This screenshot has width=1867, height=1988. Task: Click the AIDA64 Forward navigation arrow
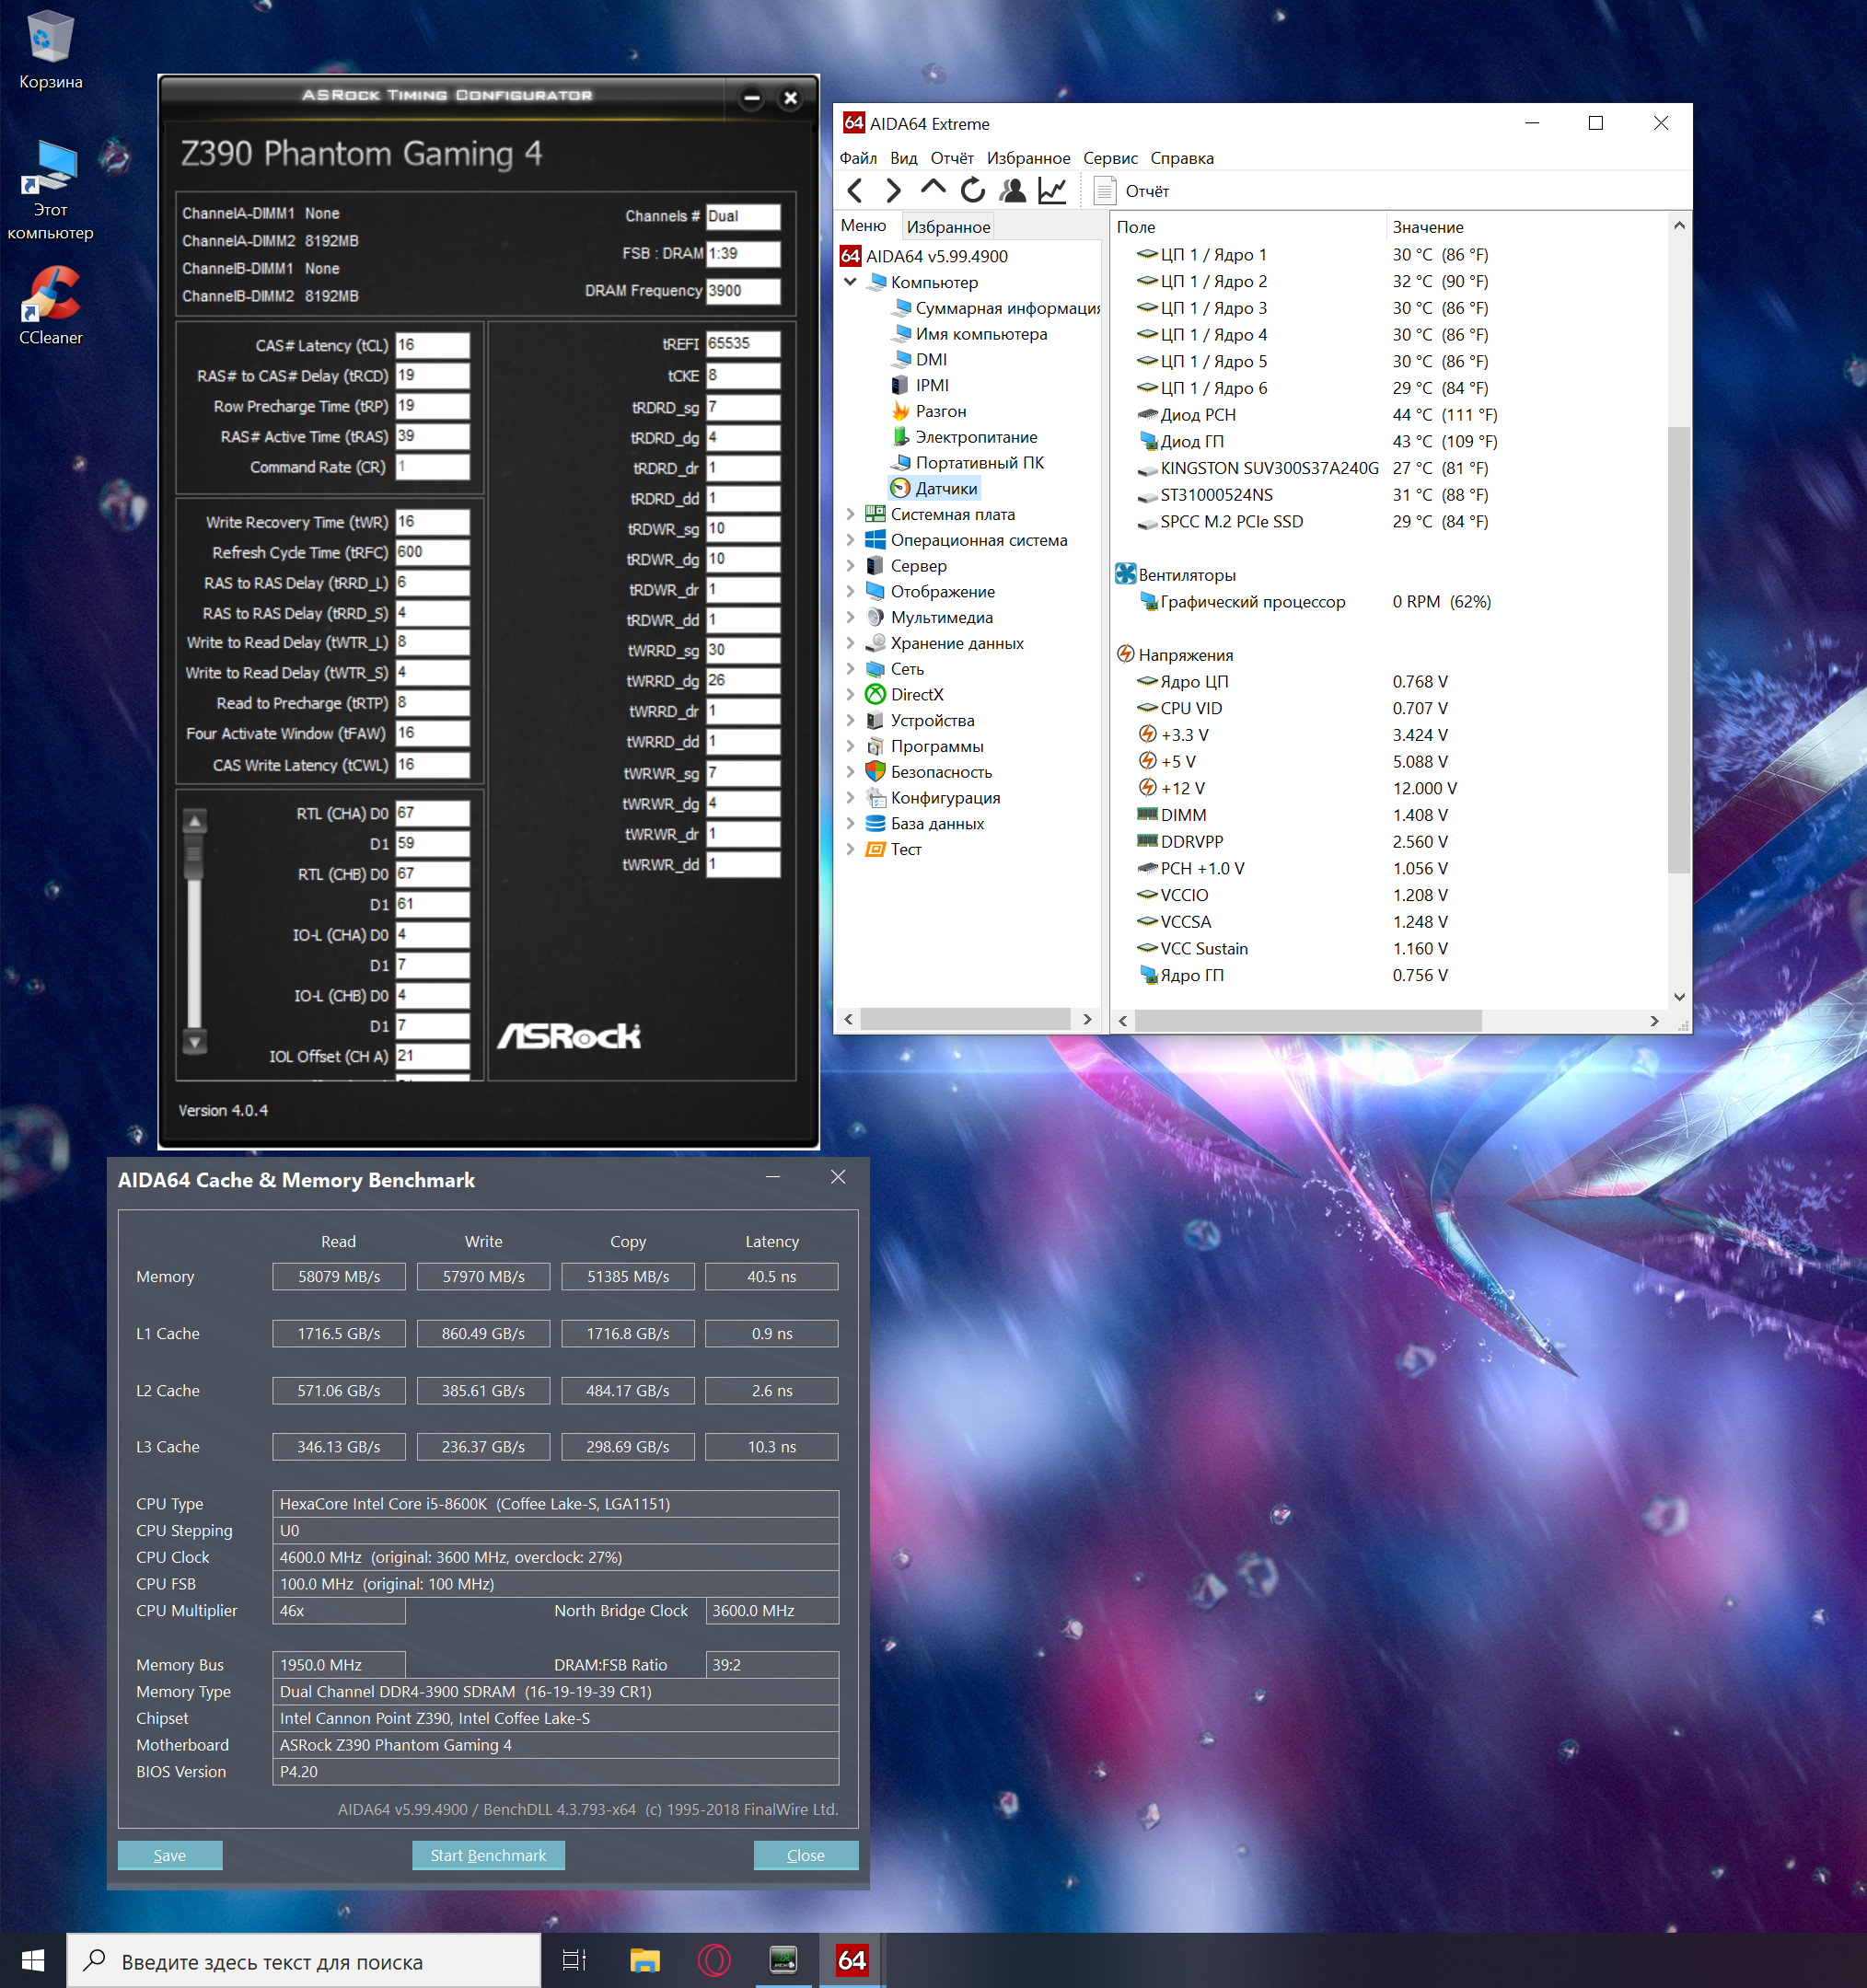click(x=893, y=190)
